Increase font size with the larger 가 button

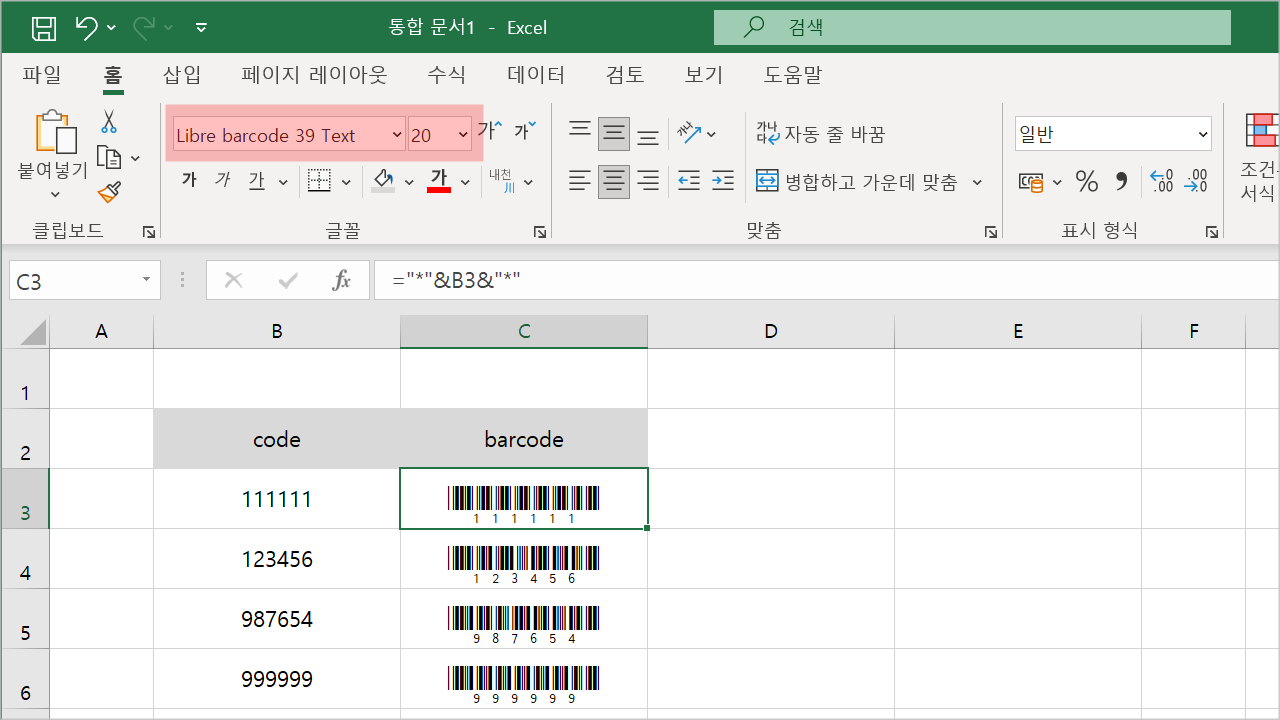click(x=490, y=130)
